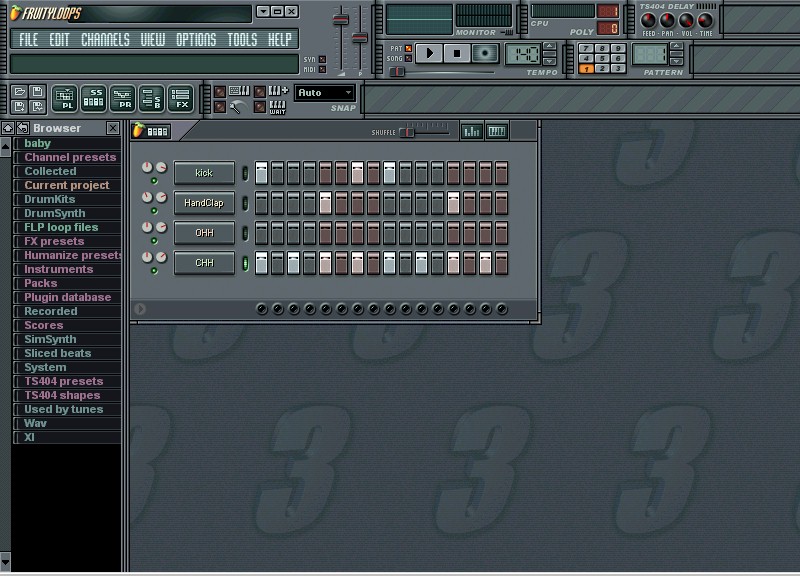
Task: Increase tempo with the up arrow
Action: [x=549, y=46]
